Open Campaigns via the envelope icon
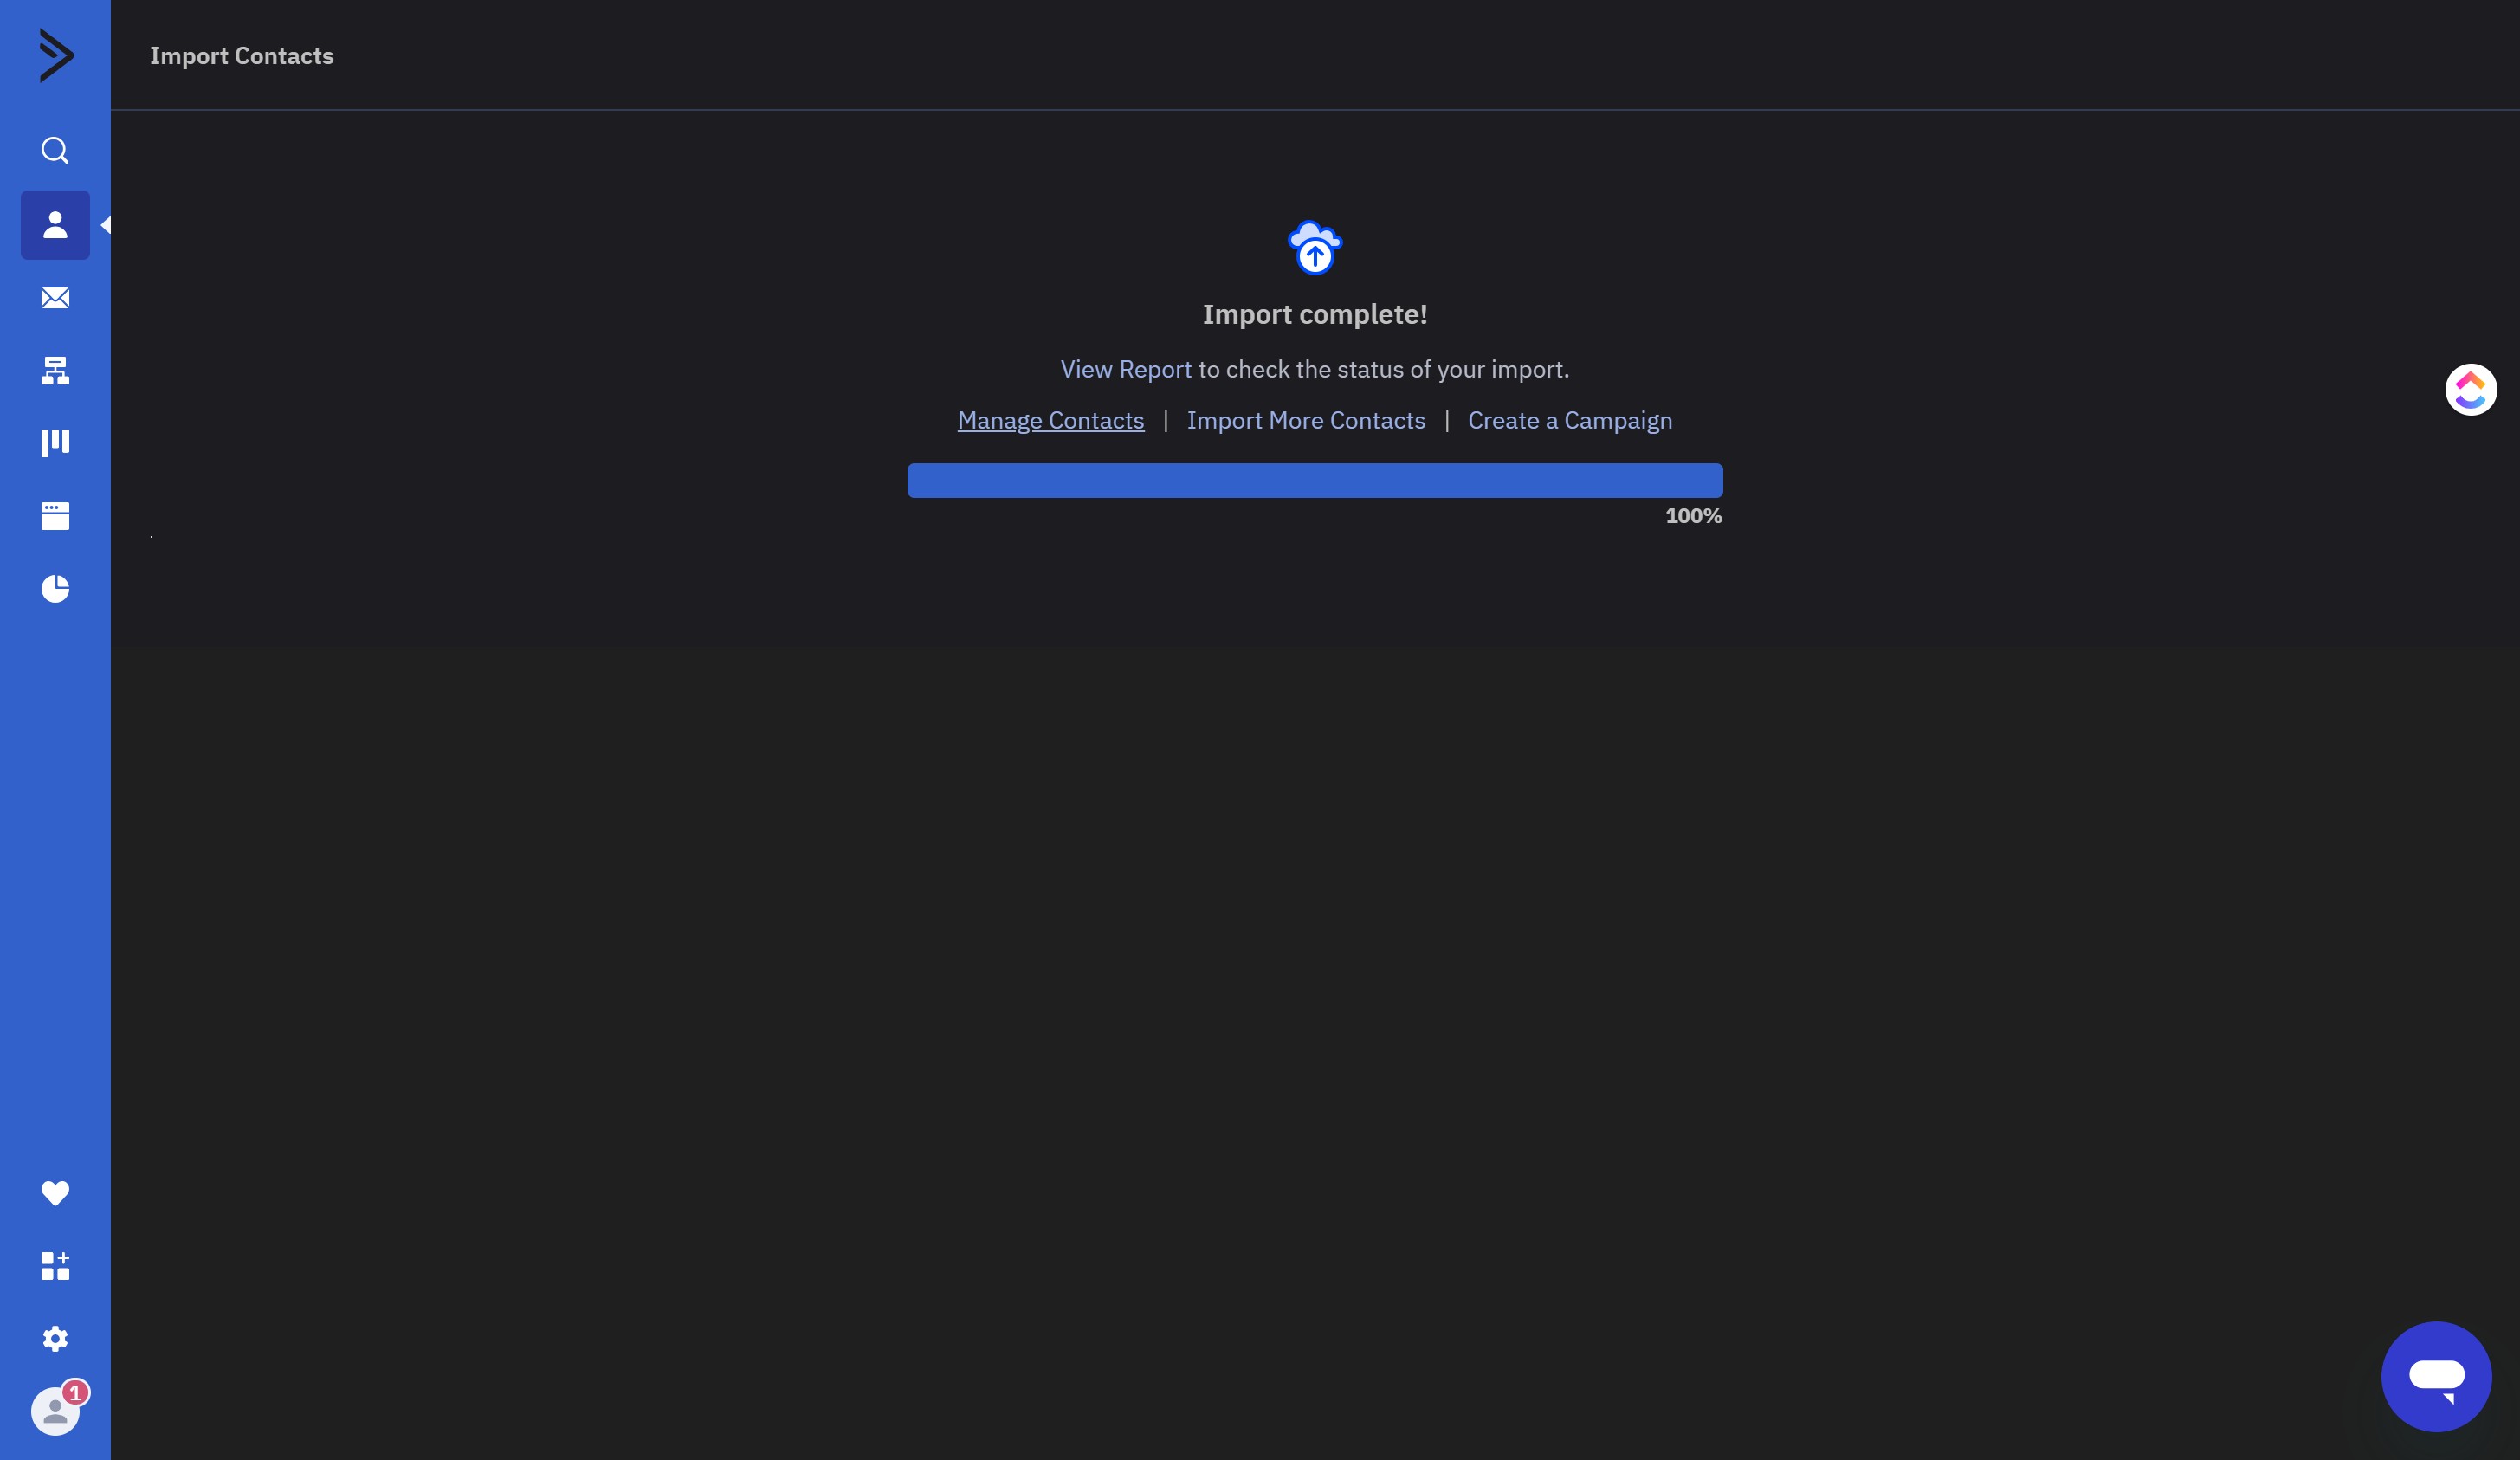Screen dimensions: 2520x1460 point(55,298)
